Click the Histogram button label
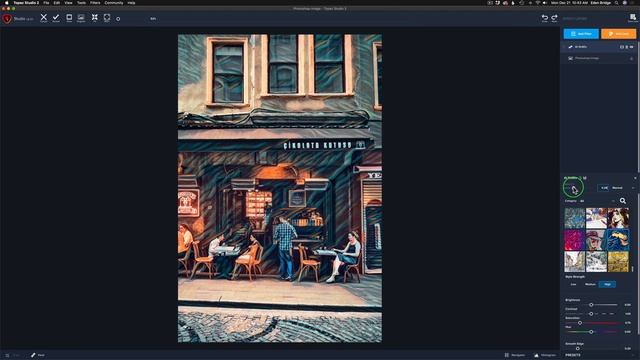 [548, 355]
